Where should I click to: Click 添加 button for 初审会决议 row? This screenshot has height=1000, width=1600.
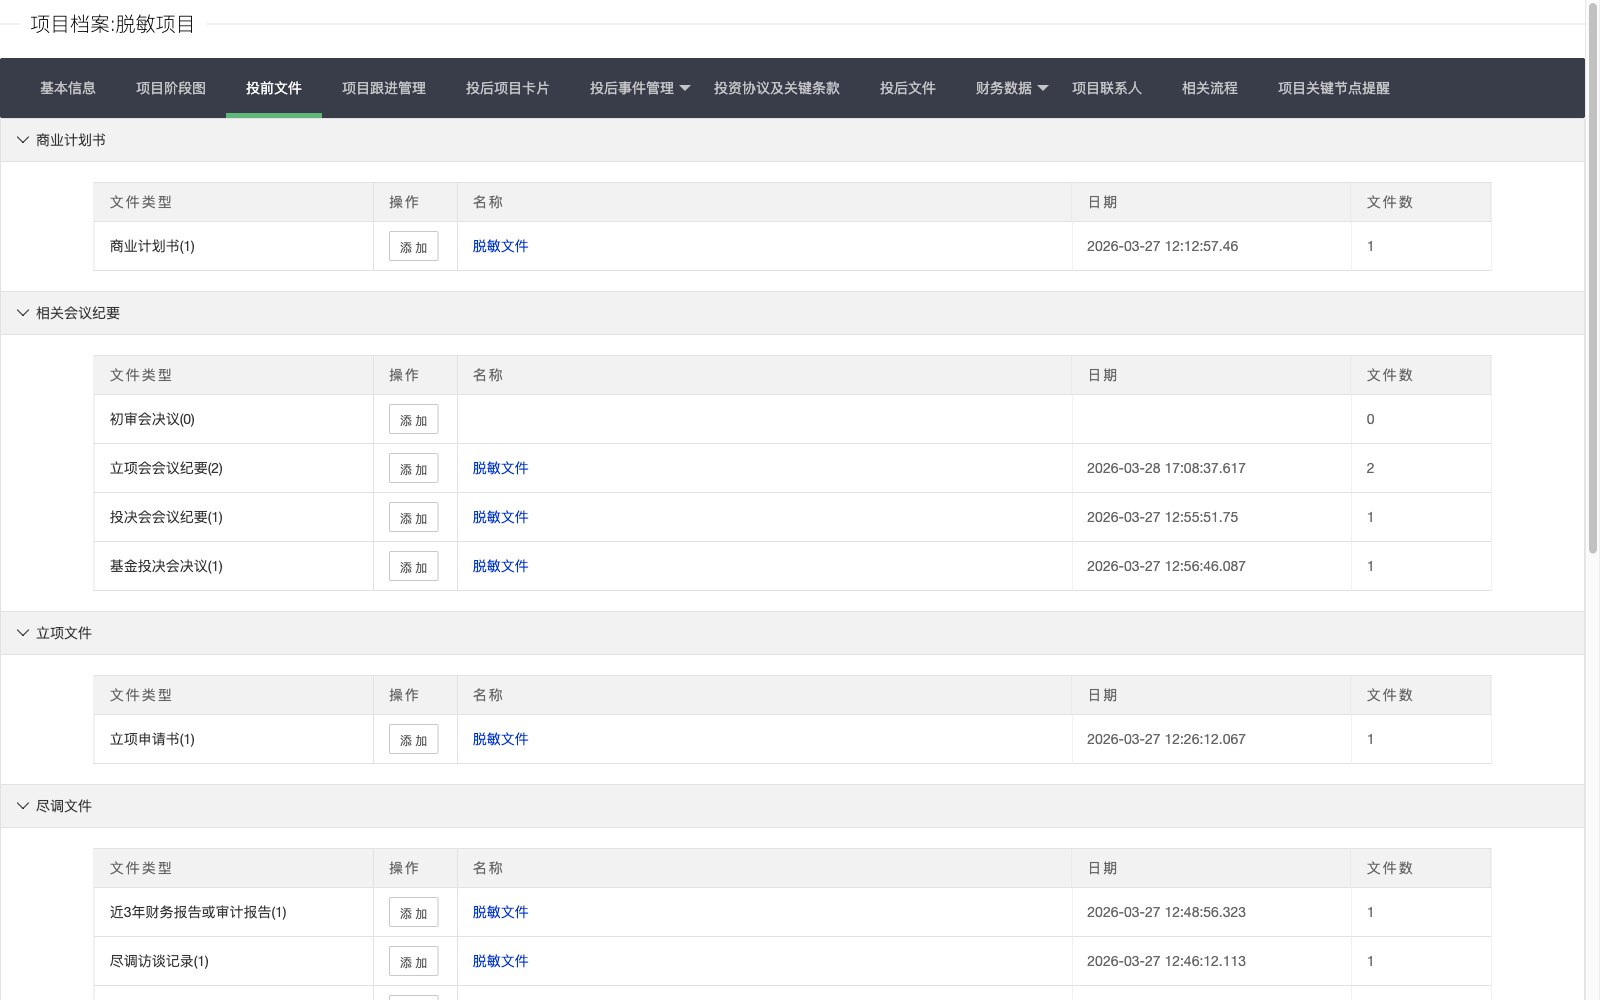point(413,420)
